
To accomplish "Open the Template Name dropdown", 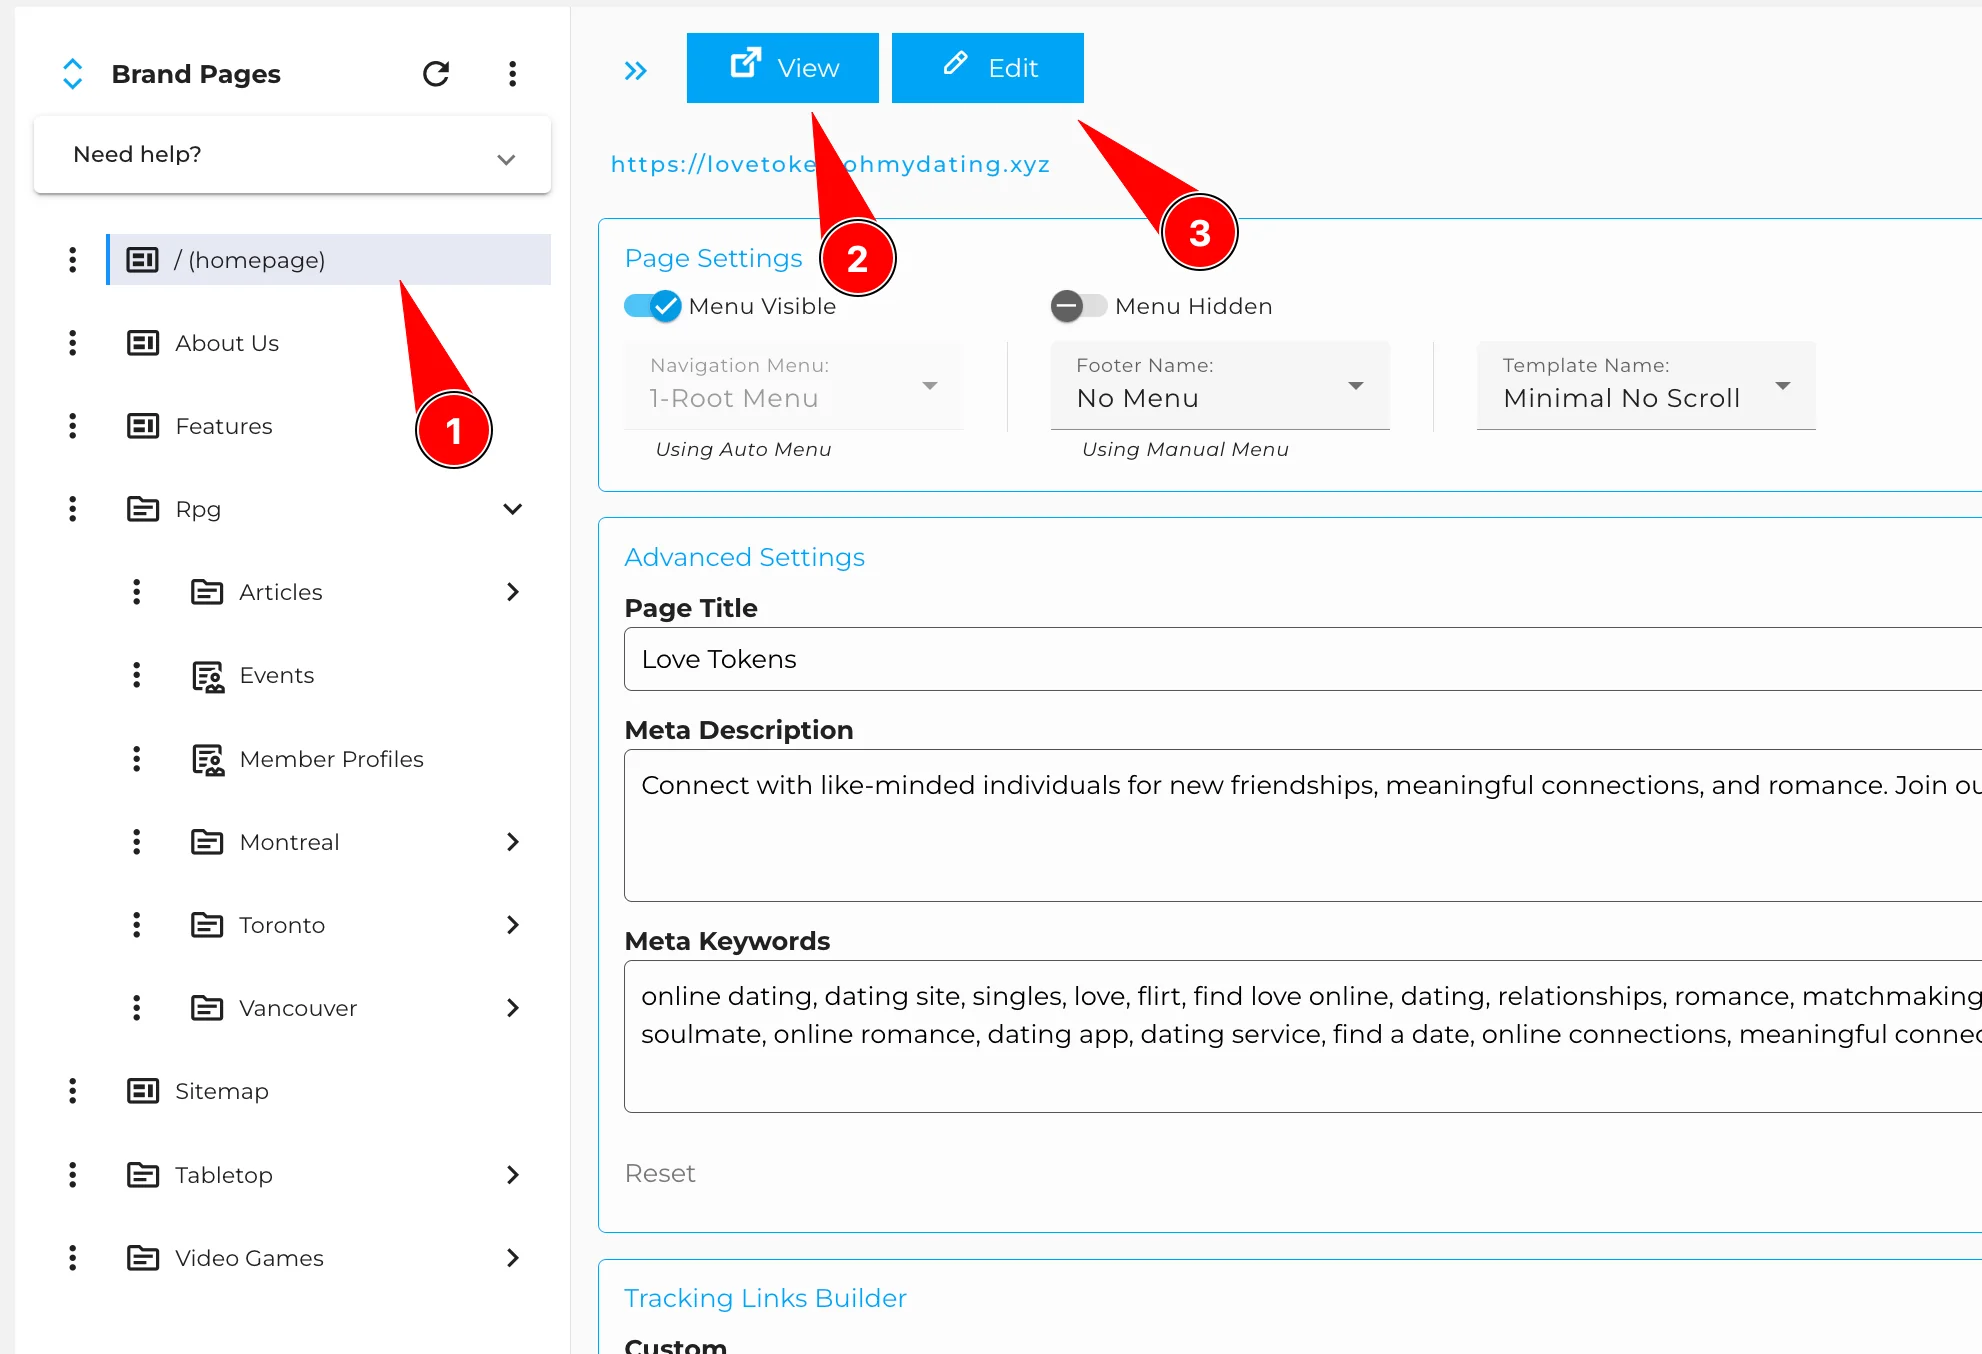I will click(x=1645, y=386).
